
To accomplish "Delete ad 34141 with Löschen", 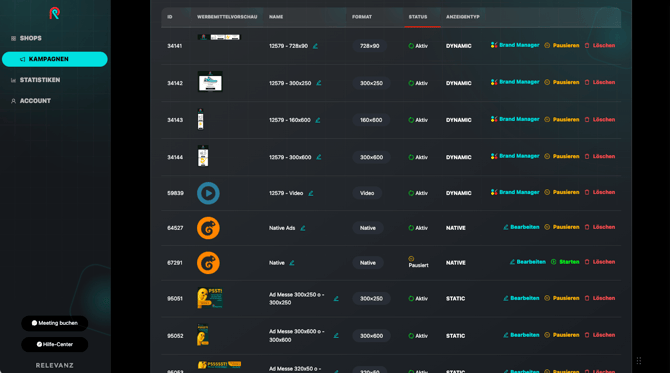I will (600, 45).
